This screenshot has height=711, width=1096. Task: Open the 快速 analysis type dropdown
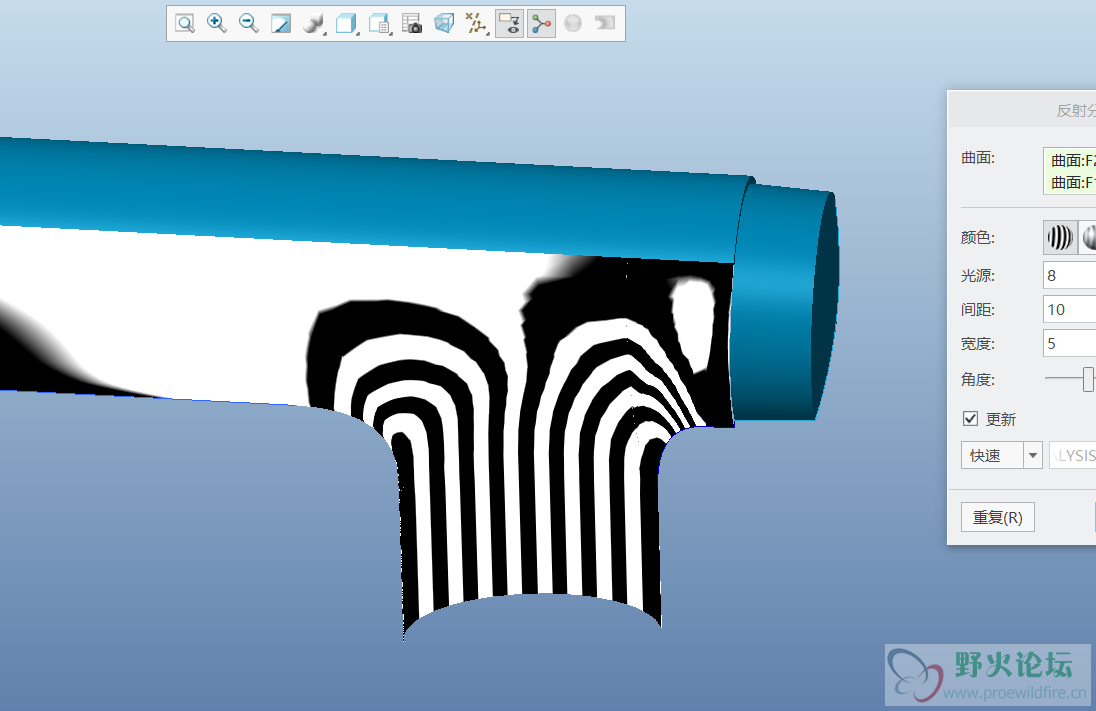(x=1001, y=456)
